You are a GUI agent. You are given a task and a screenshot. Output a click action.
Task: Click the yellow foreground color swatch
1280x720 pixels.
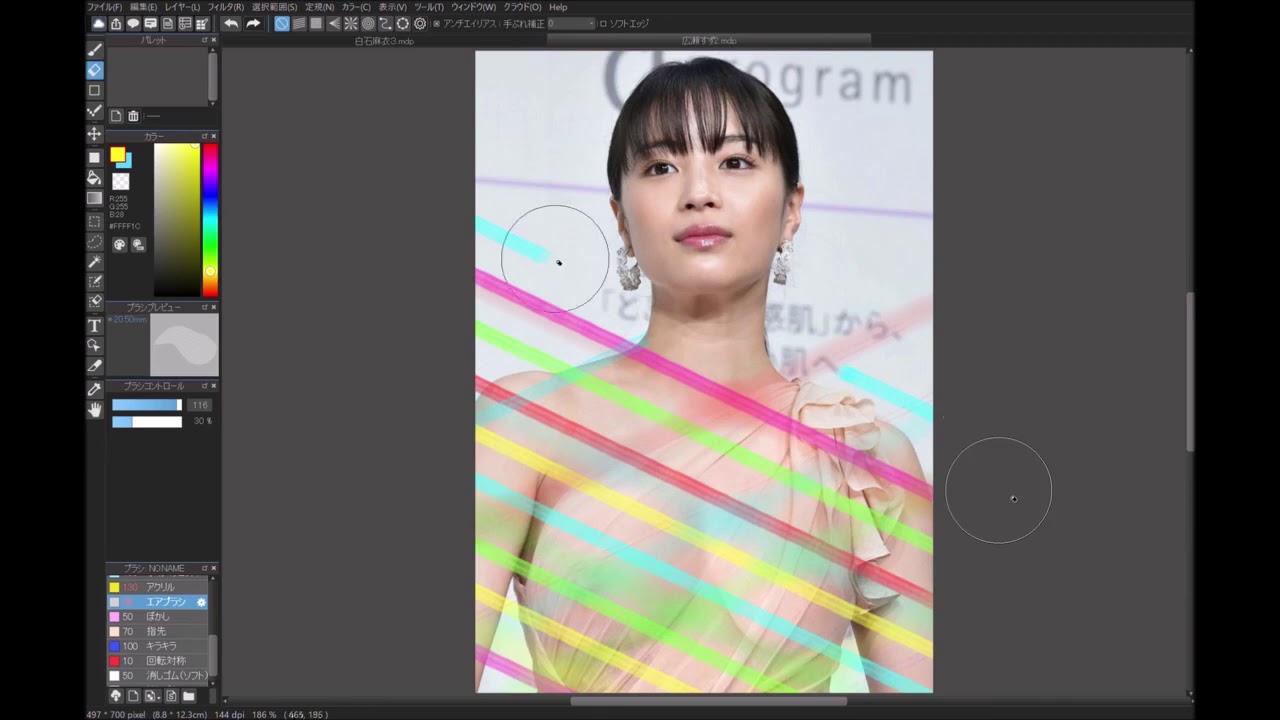pyautogui.click(x=117, y=154)
